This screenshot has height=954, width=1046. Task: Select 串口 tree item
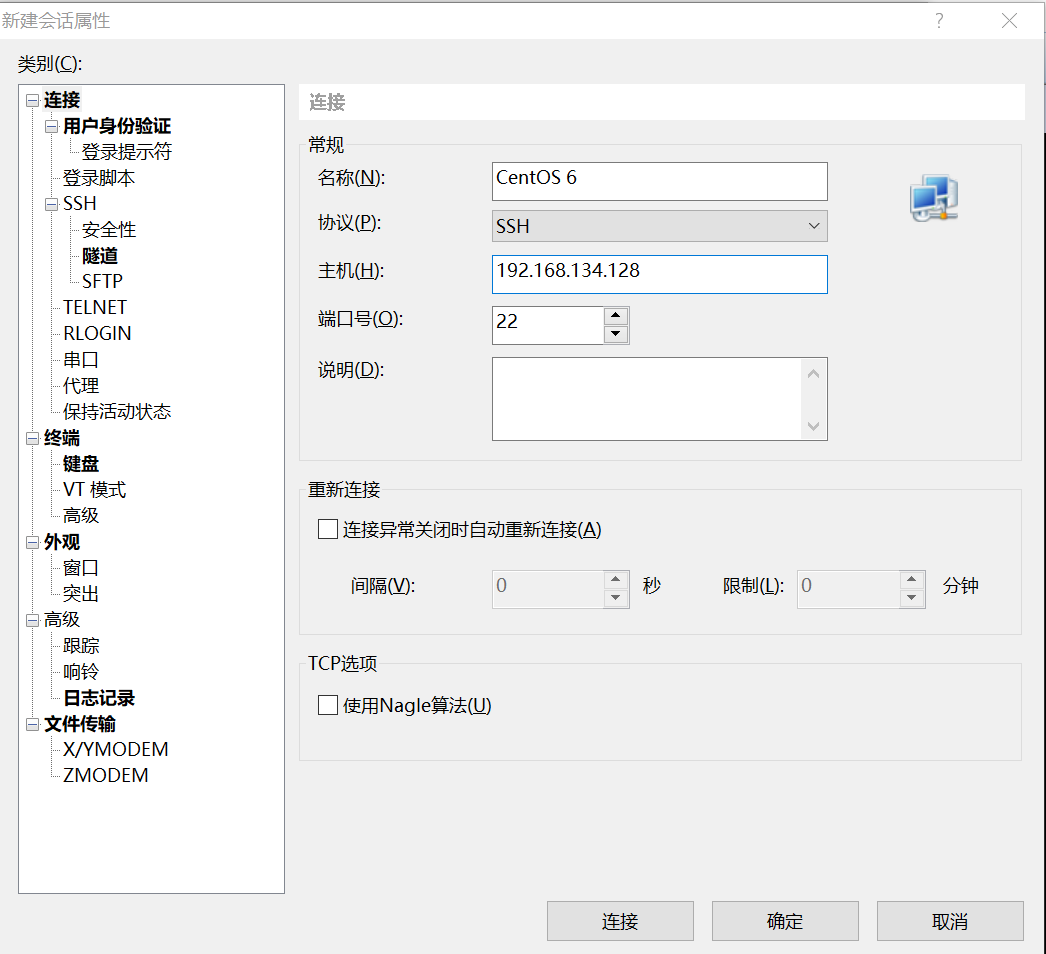pyautogui.click(x=81, y=360)
